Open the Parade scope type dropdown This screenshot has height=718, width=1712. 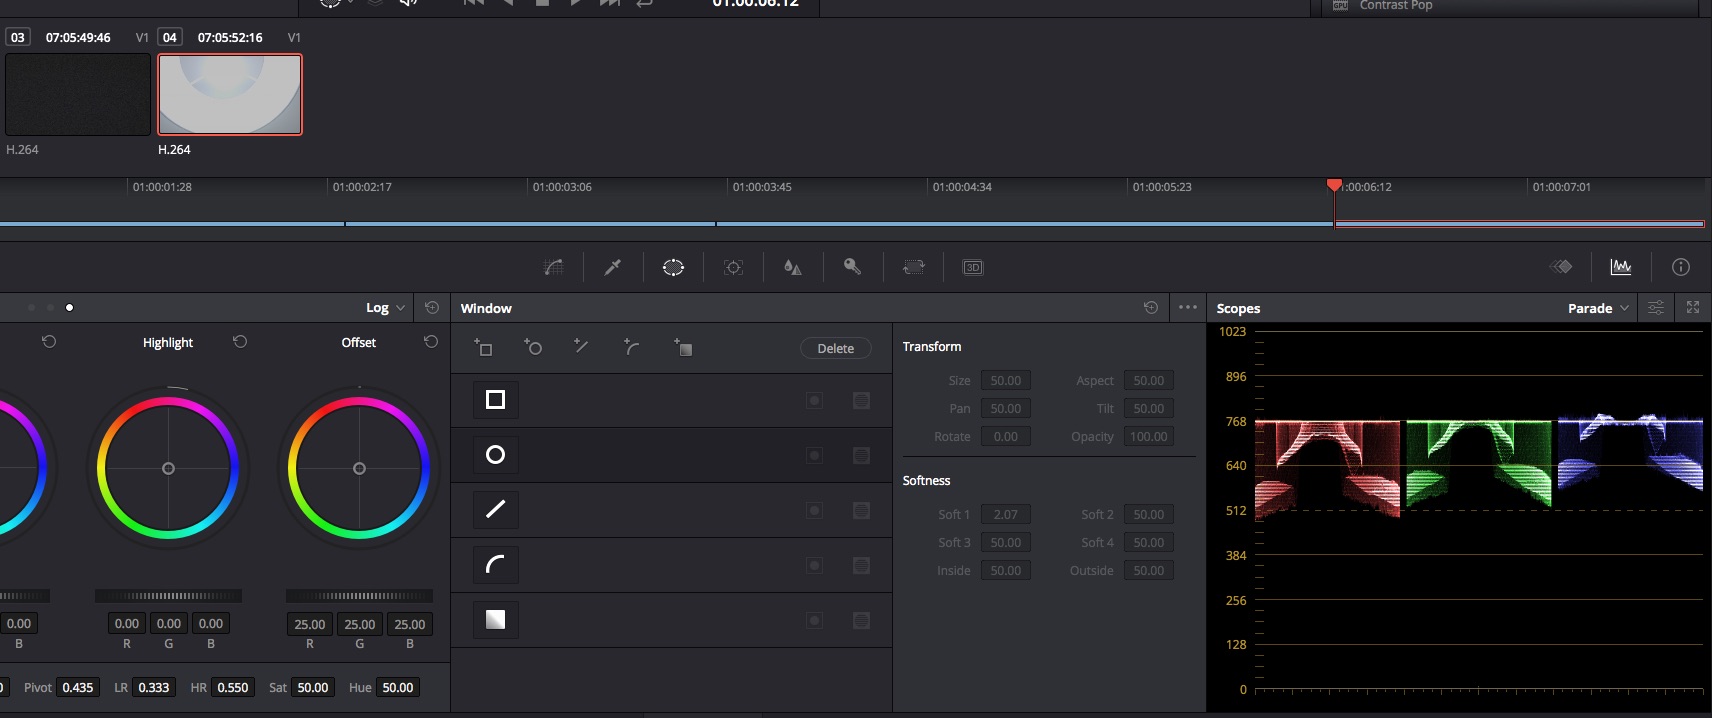[1598, 308]
